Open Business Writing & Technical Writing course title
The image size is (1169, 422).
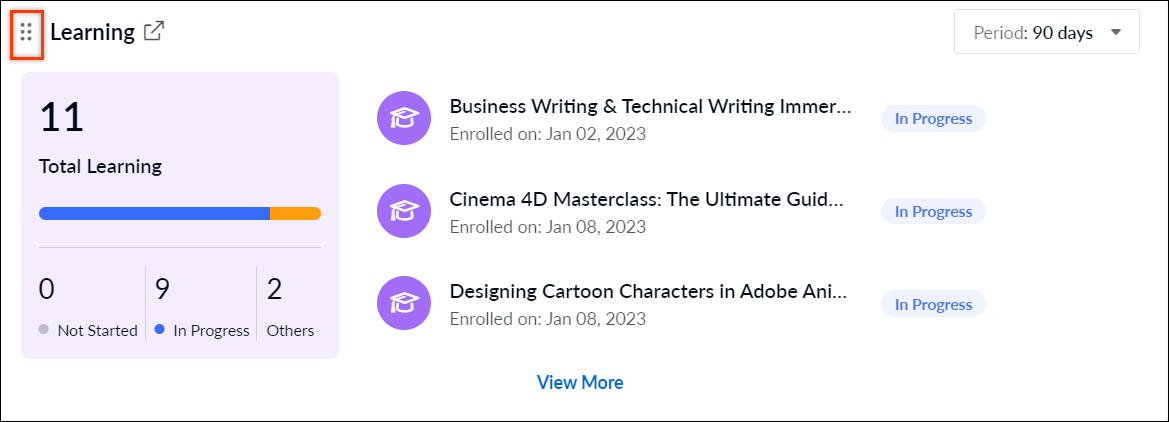click(x=650, y=107)
